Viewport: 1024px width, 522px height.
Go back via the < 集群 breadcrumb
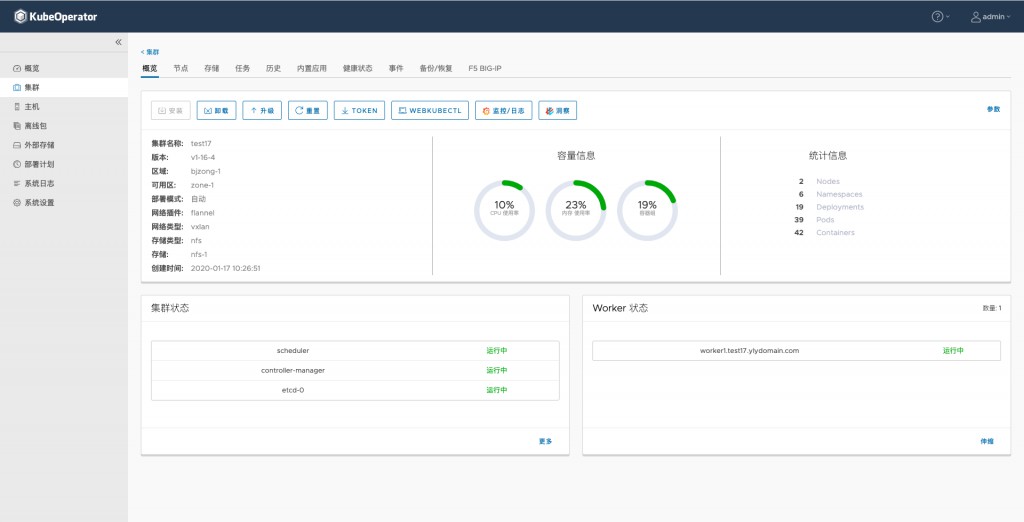[x=150, y=52]
